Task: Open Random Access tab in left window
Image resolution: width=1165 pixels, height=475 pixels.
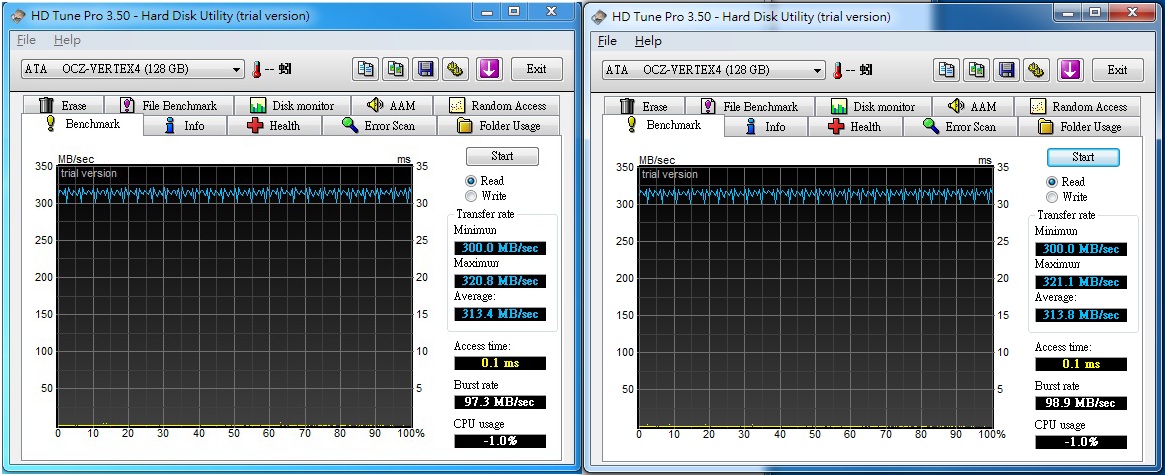Action: coord(498,106)
